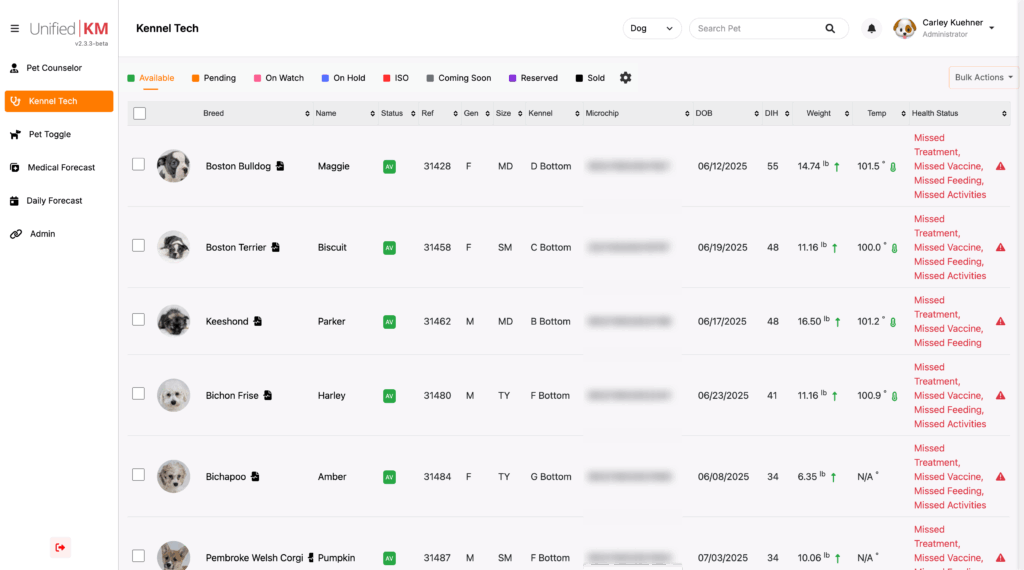This screenshot has height=570, width=1024.
Task: Click the Admin link icon
Action: [16, 234]
